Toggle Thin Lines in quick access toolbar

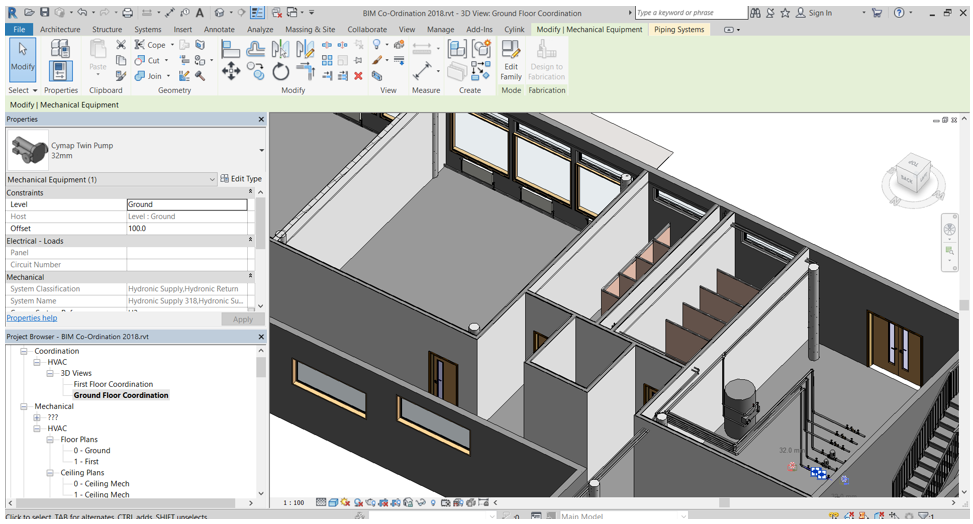point(258,12)
